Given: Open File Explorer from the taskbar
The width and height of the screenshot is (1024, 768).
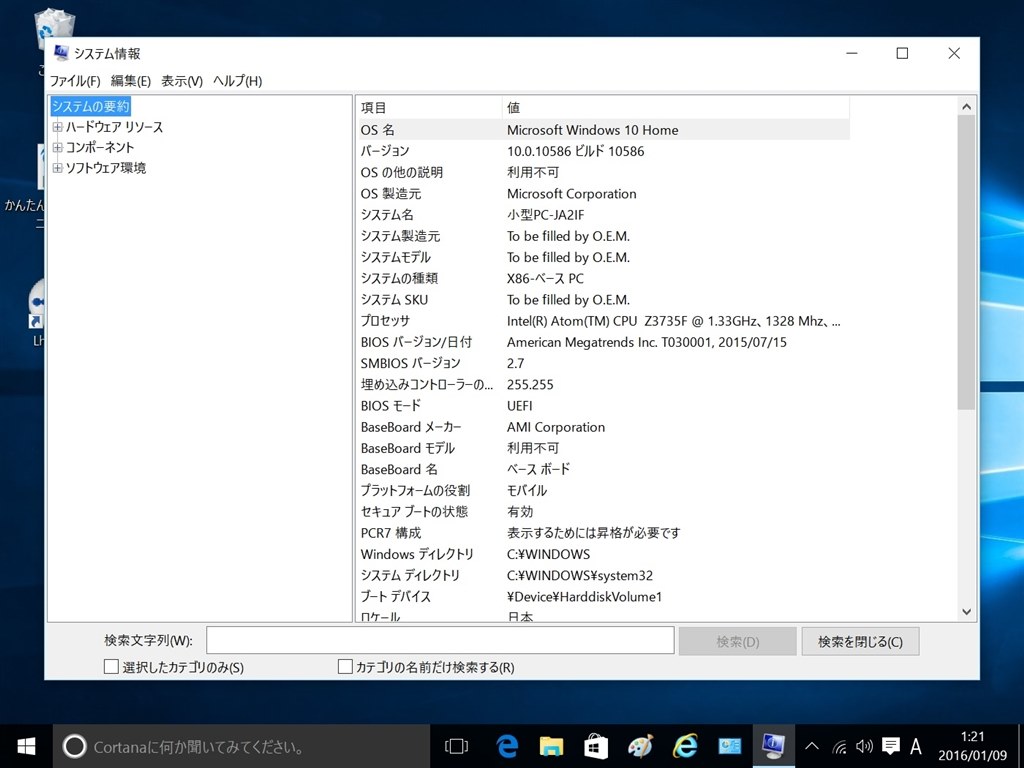Looking at the screenshot, I should tap(551, 746).
